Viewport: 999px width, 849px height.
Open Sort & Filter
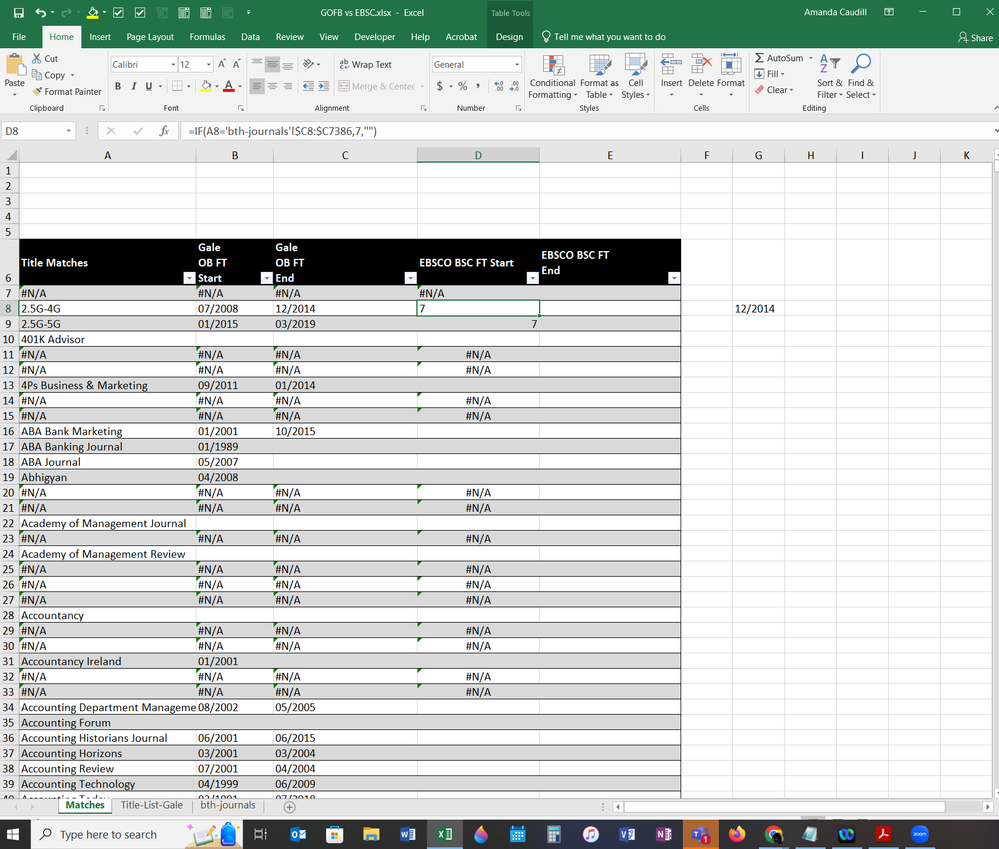click(x=830, y=76)
